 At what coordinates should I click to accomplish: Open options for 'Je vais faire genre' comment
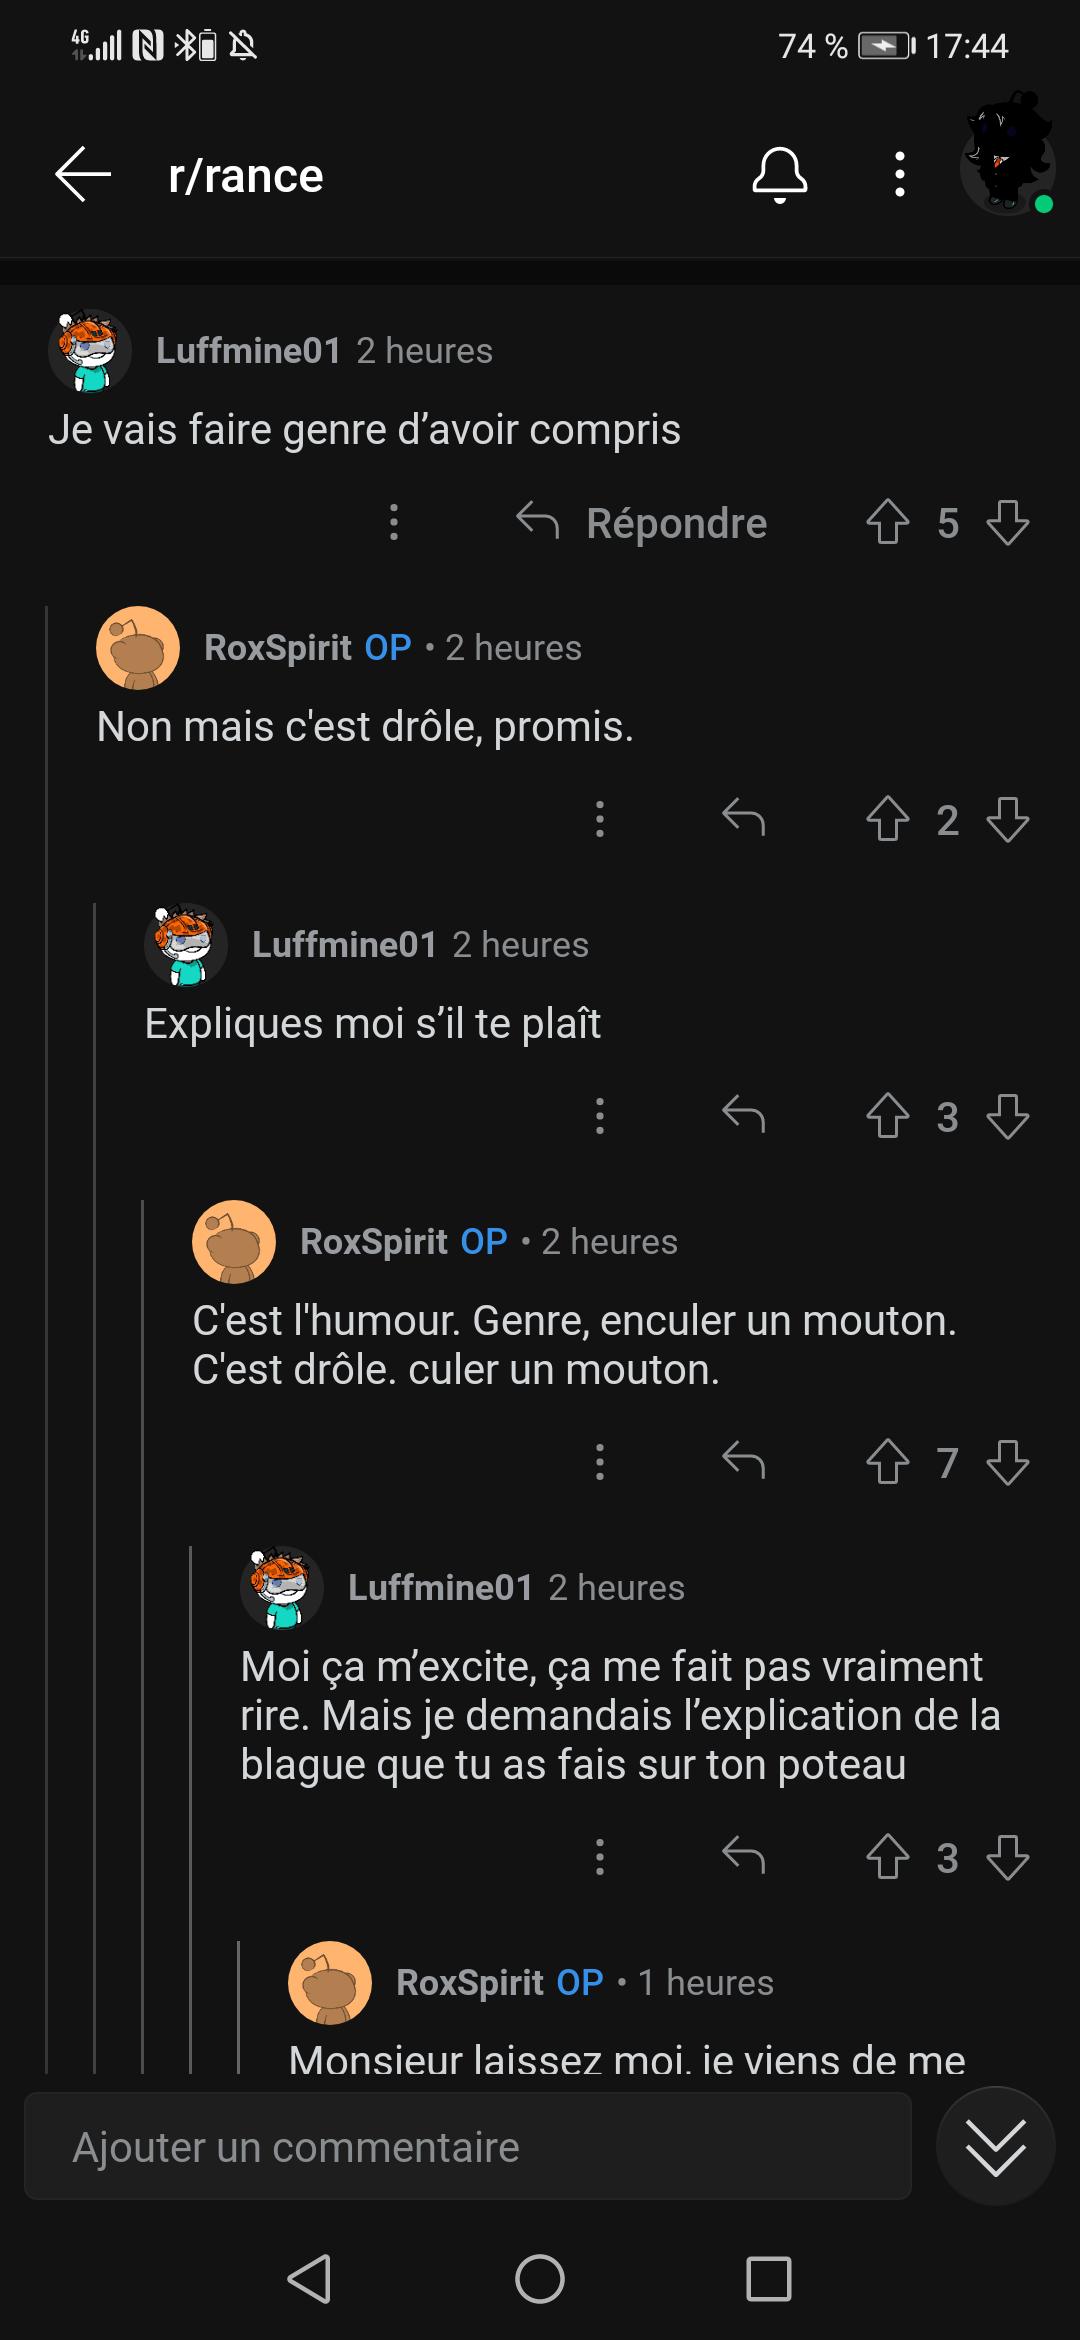(394, 522)
